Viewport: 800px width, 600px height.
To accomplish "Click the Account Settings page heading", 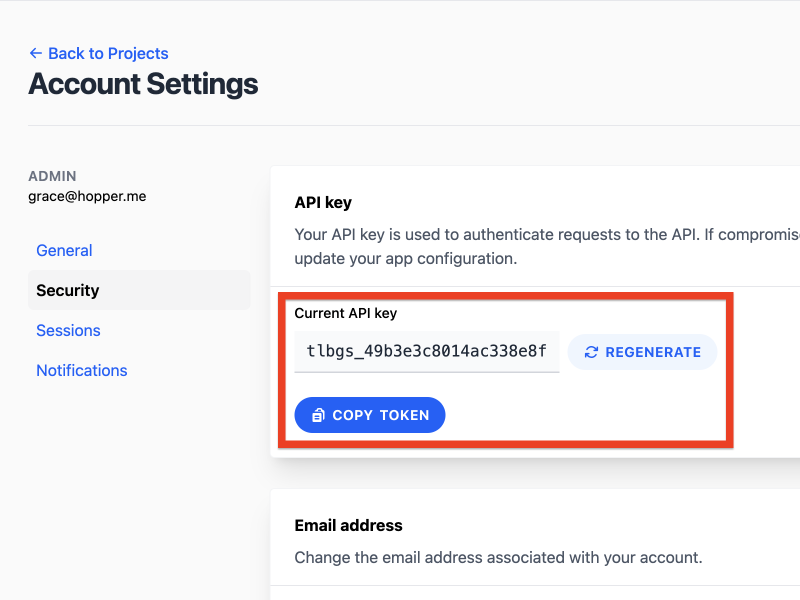I will point(143,84).
